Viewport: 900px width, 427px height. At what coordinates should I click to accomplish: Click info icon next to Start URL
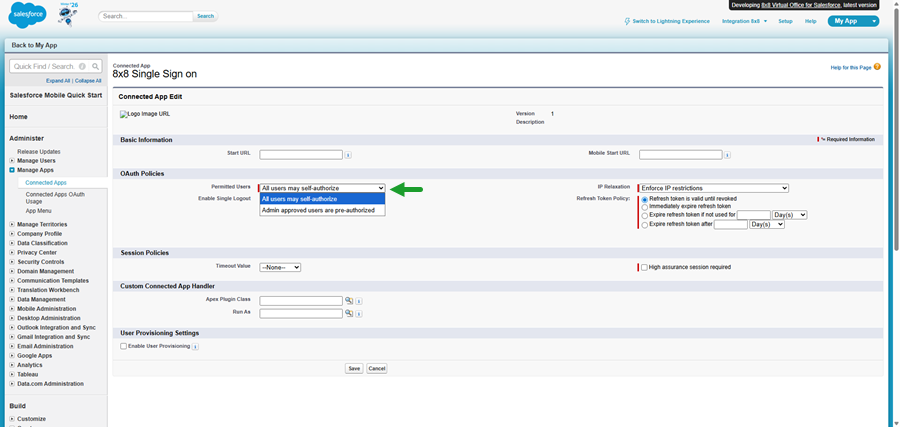(x=348, y=155)
